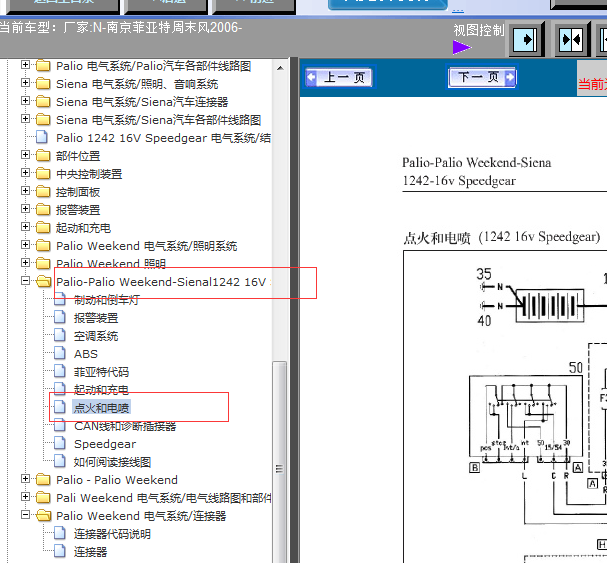Click document icon beside Speedgear
Viewport: 607px width, 563px height.
tap(60, 443)
